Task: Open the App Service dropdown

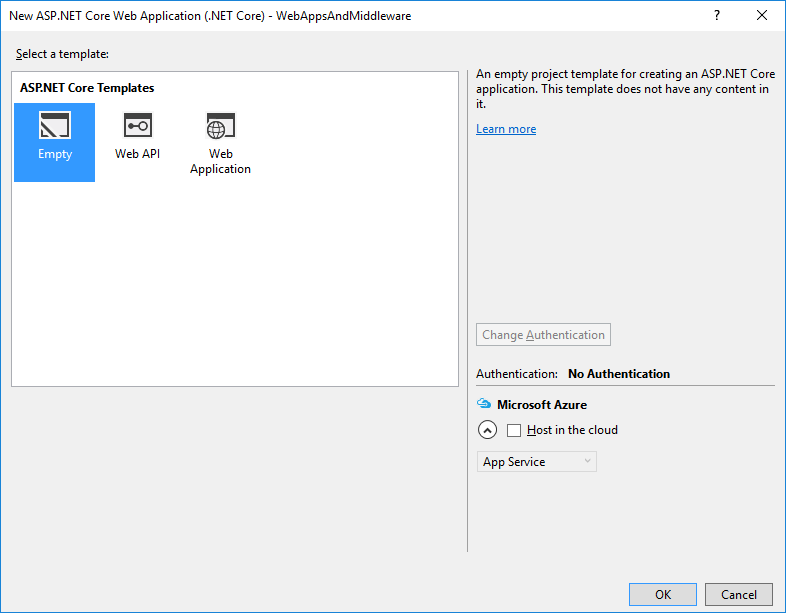Action: coord(536,462)
